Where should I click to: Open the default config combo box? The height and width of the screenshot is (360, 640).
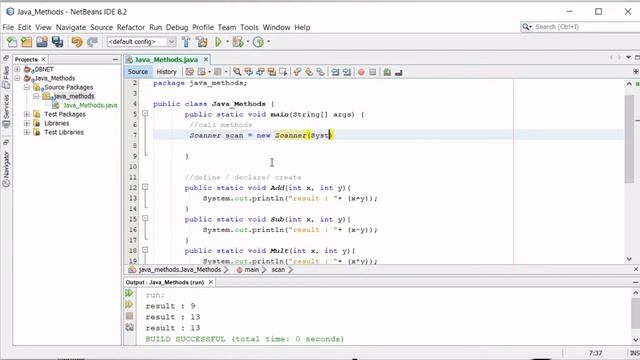141,42
